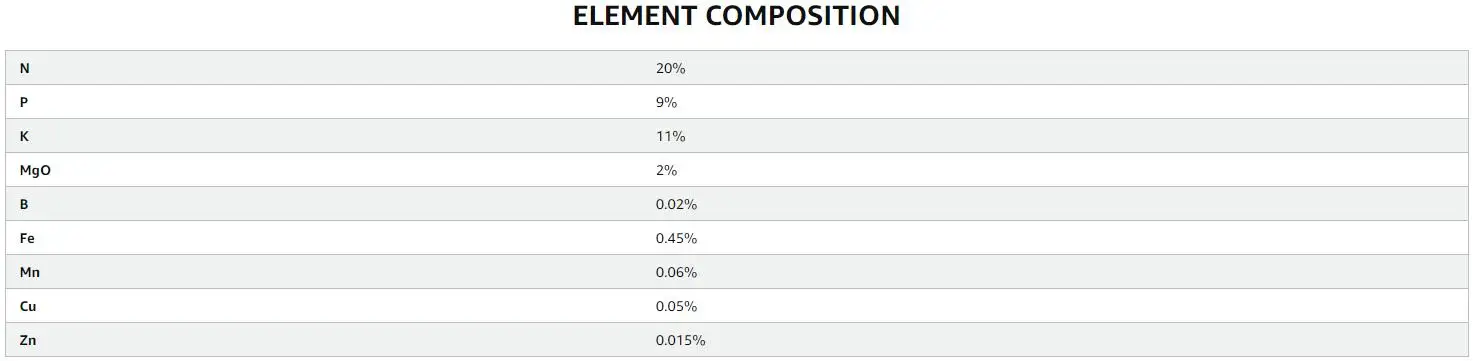Click the 9% phosphorus value
This screenshot has width=1474, height=361.
coord(666,102)
